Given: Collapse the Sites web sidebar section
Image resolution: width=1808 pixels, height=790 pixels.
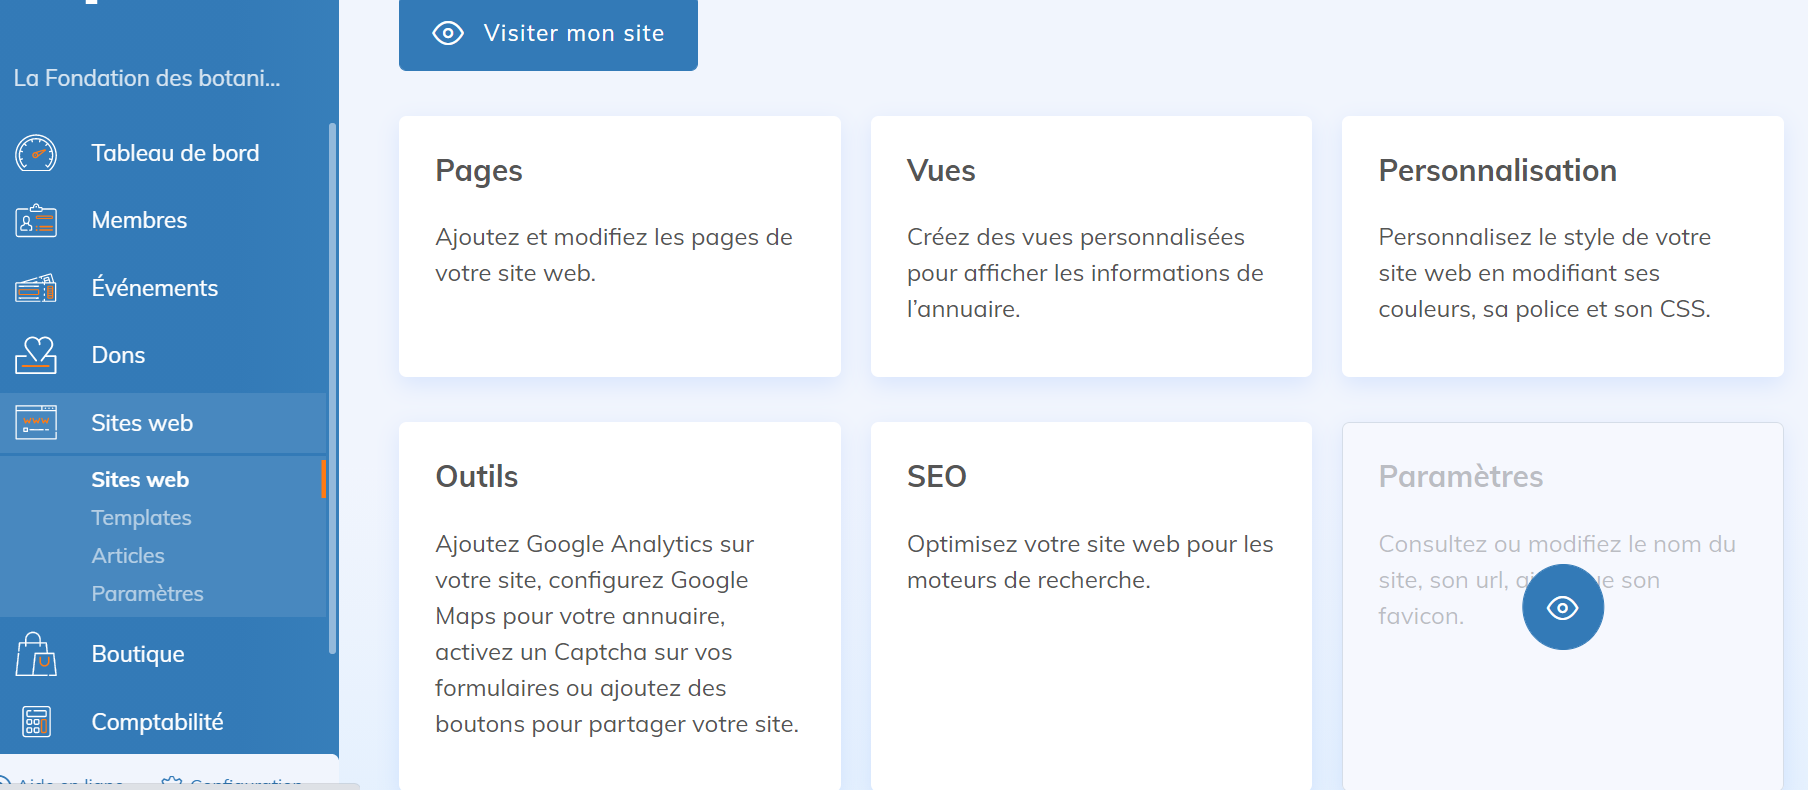Looking at the screenshot, I should tap(142, 423).
